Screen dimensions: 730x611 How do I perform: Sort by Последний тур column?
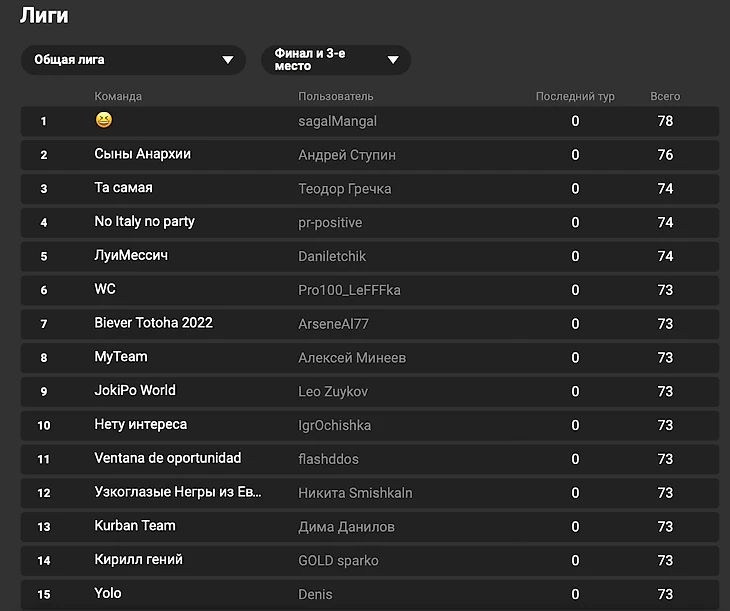[575, 97]
